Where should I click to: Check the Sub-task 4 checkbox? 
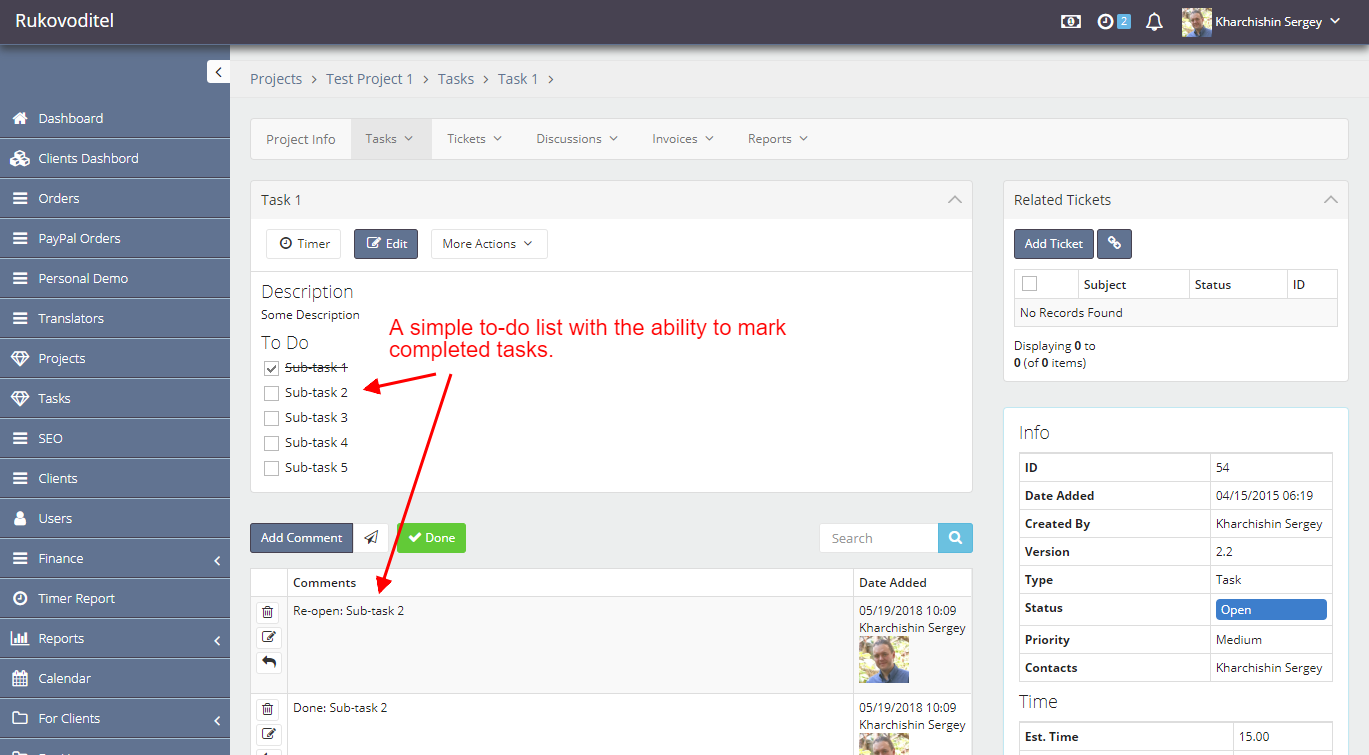pos(271,443)
